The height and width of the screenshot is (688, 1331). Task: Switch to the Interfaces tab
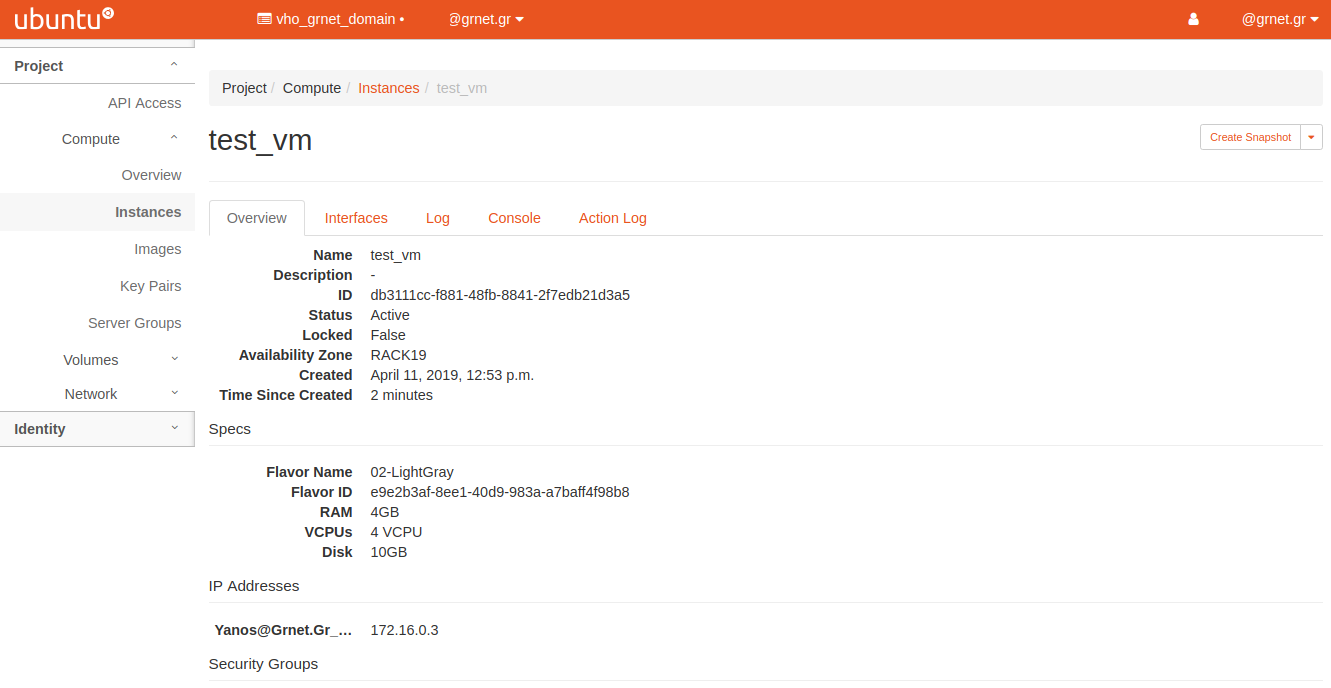click(356, 218)
